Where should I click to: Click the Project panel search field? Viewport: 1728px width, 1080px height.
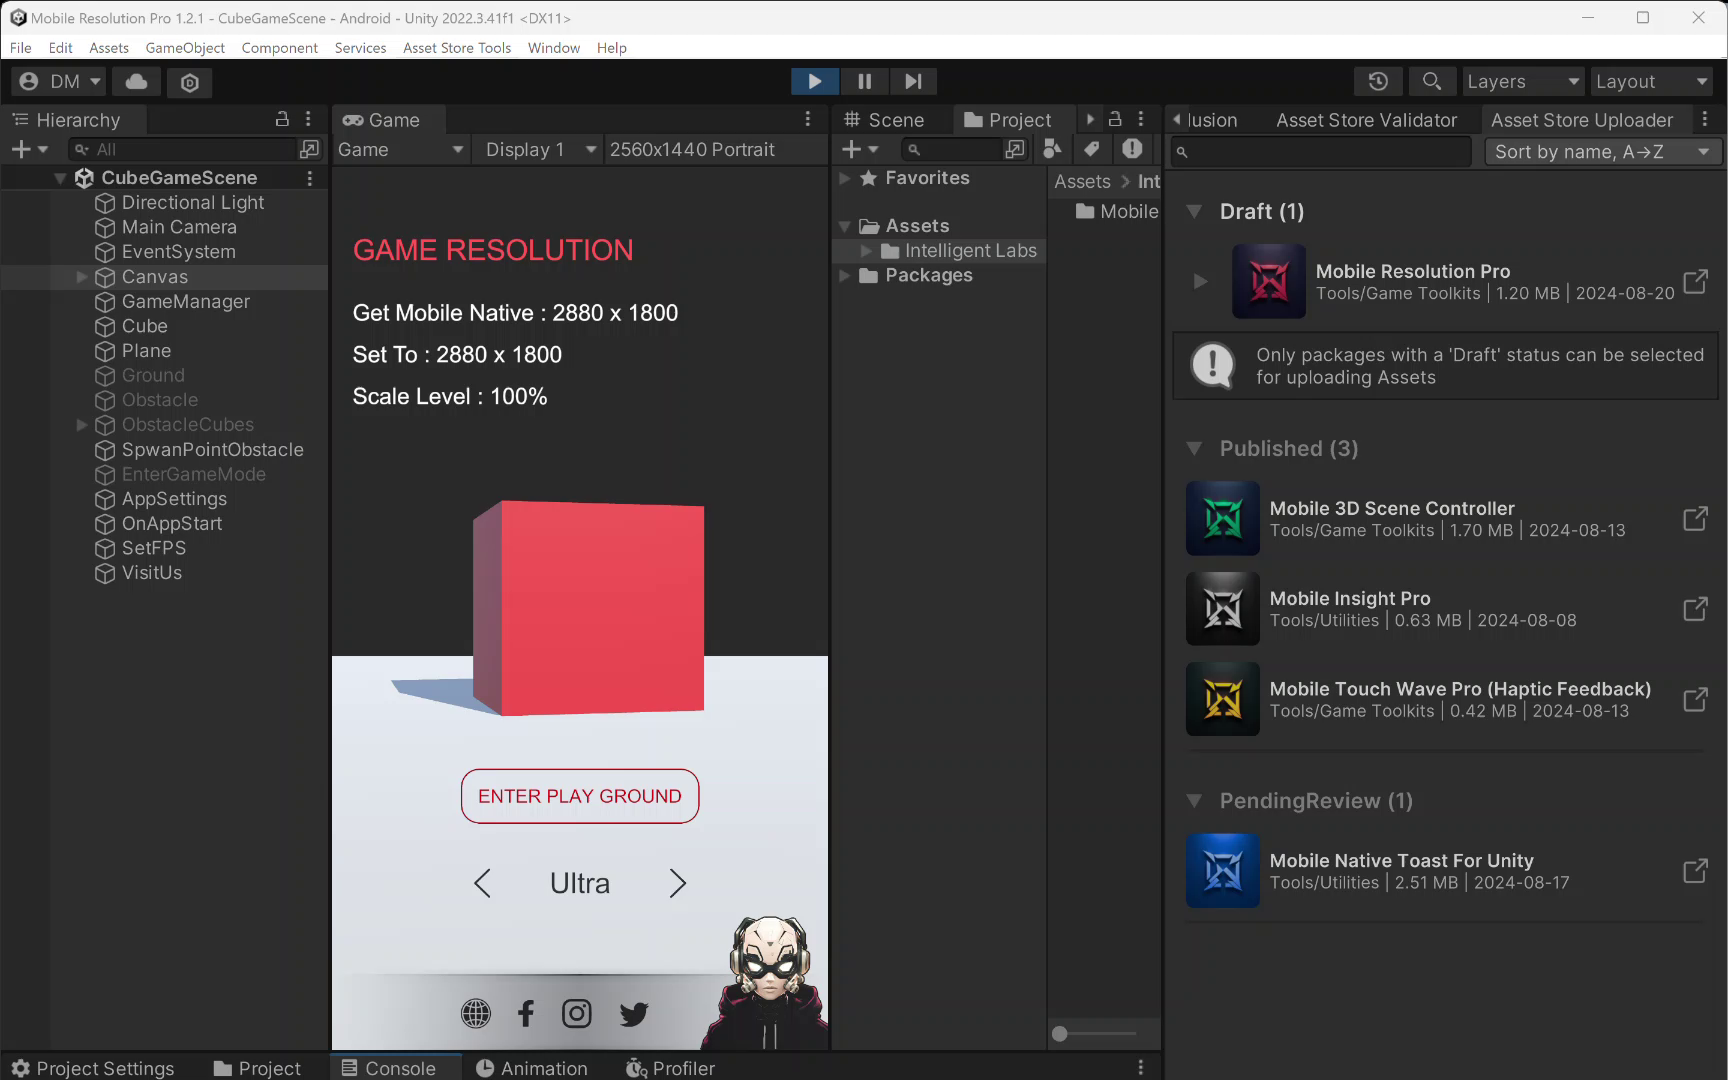[952, 149]
